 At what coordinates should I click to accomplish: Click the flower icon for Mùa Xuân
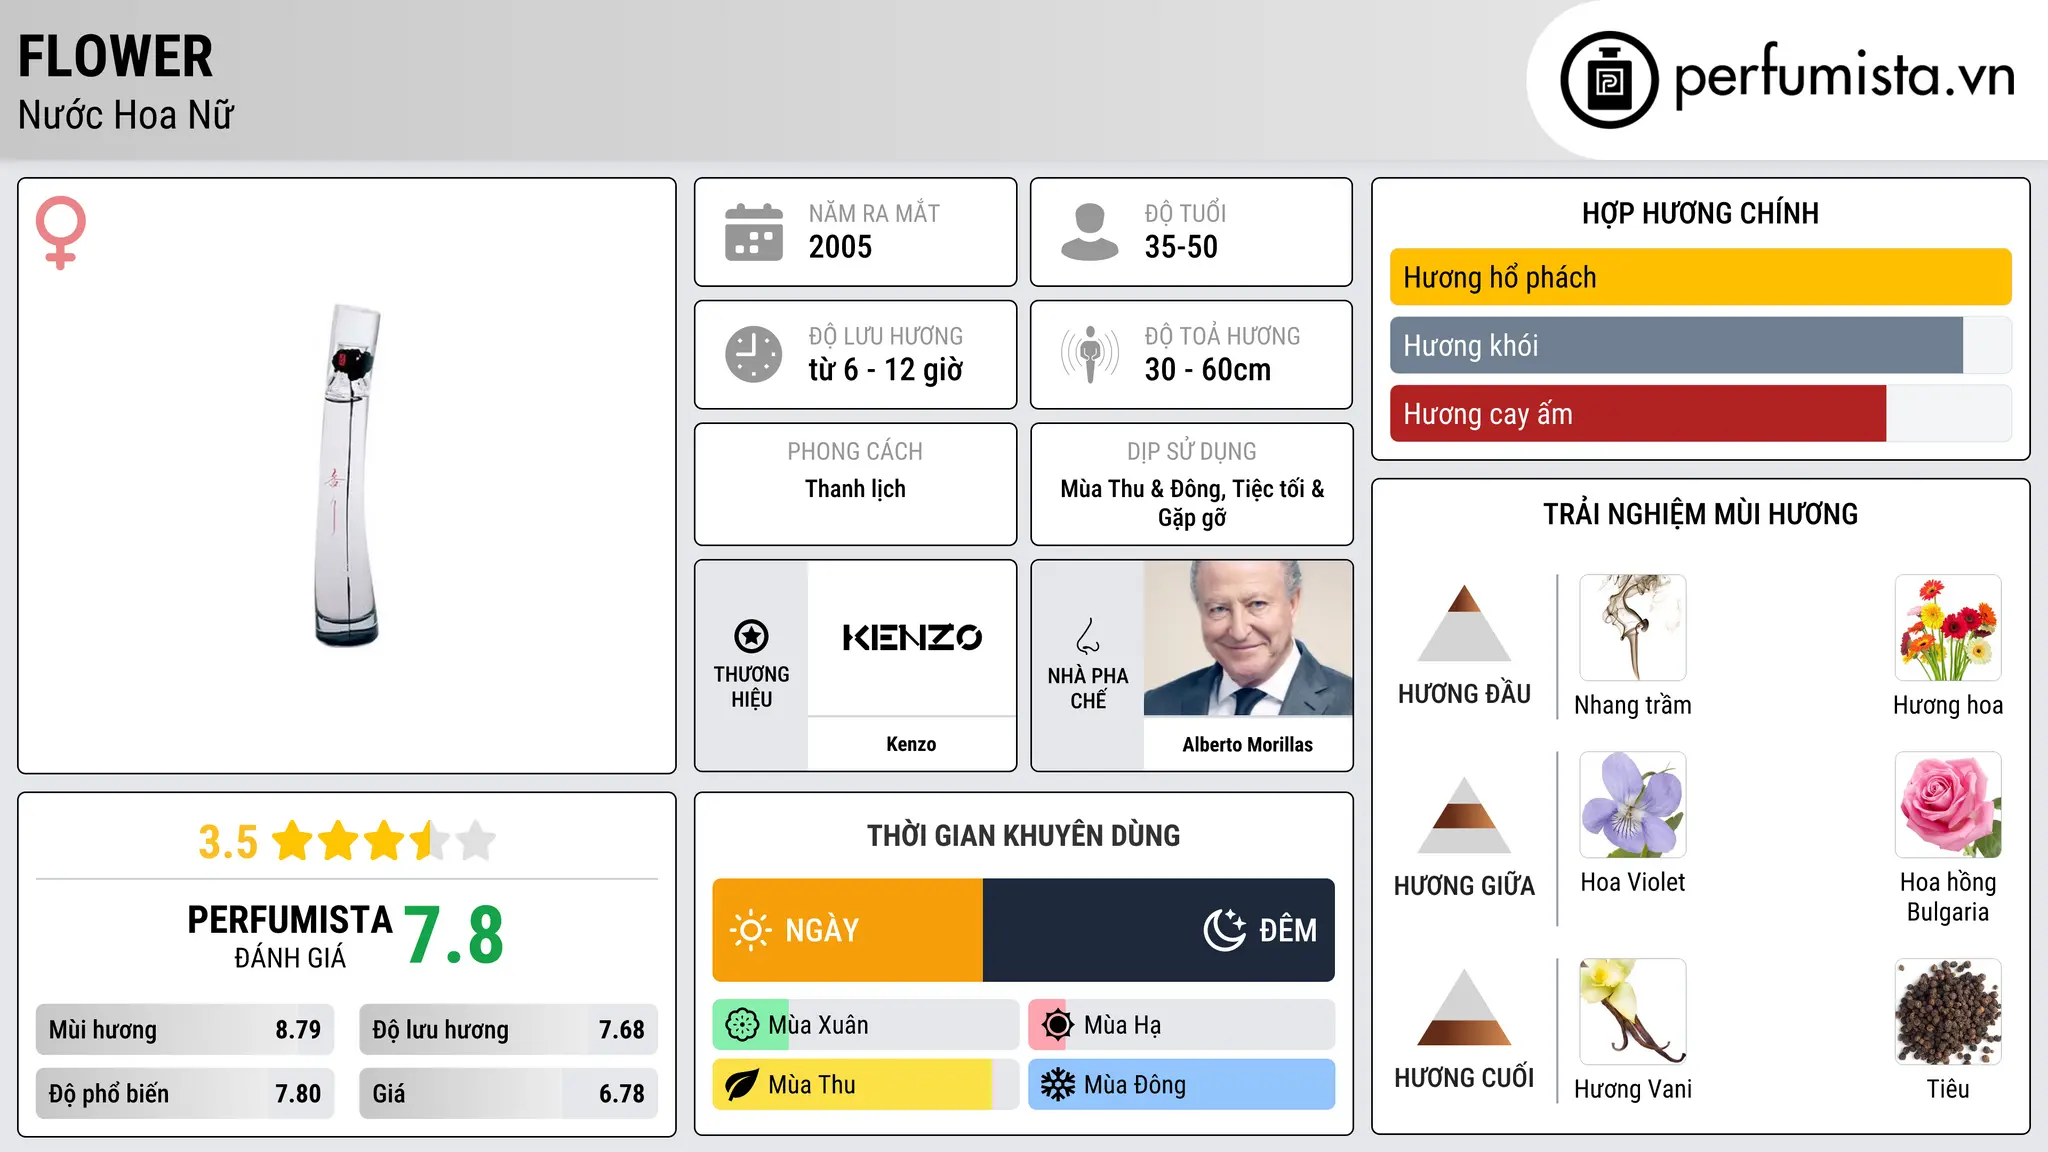pos(742,1025)
